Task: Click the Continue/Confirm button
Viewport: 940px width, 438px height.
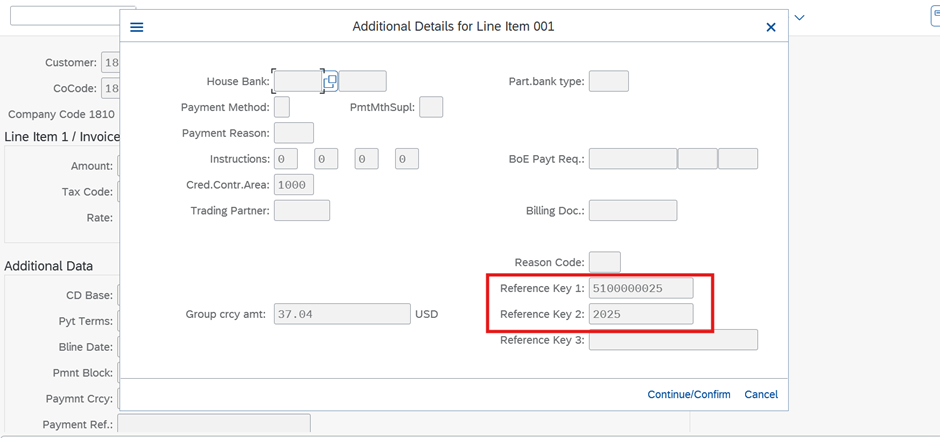Action: (x=689, y=394)
